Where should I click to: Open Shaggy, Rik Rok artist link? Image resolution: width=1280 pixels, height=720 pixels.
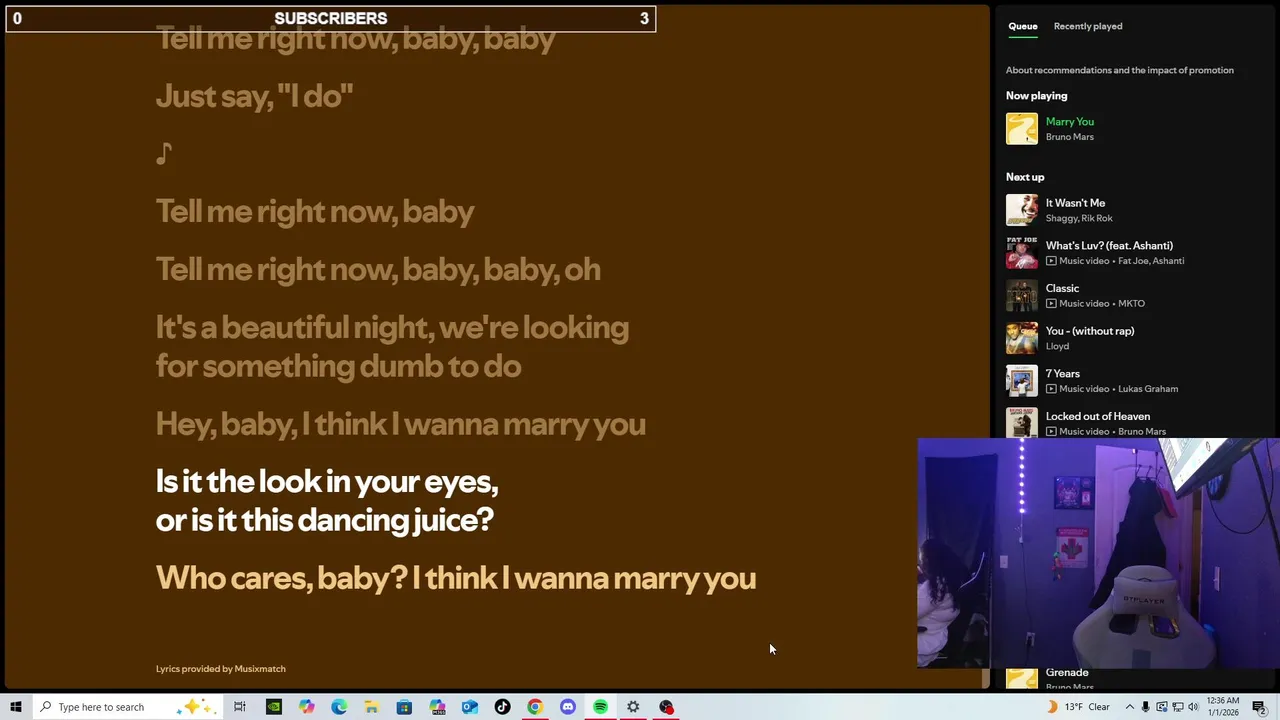tap(1079, 218)
